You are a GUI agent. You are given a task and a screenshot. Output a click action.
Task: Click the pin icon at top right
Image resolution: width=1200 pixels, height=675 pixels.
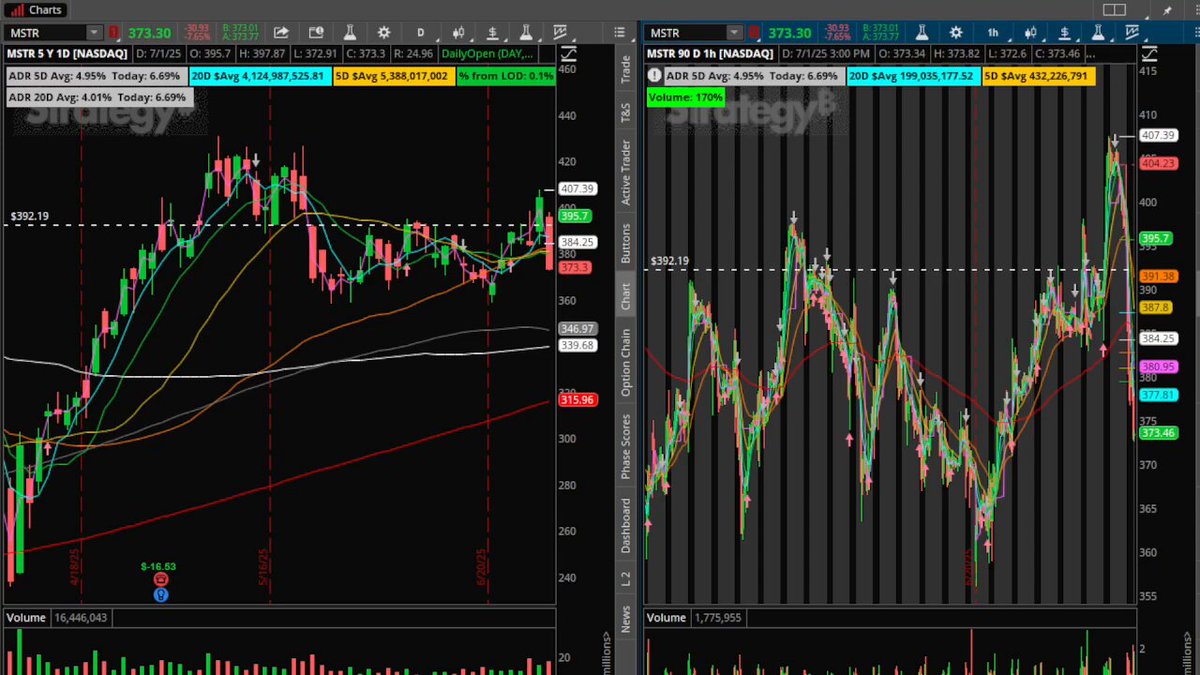[1167, 9]
